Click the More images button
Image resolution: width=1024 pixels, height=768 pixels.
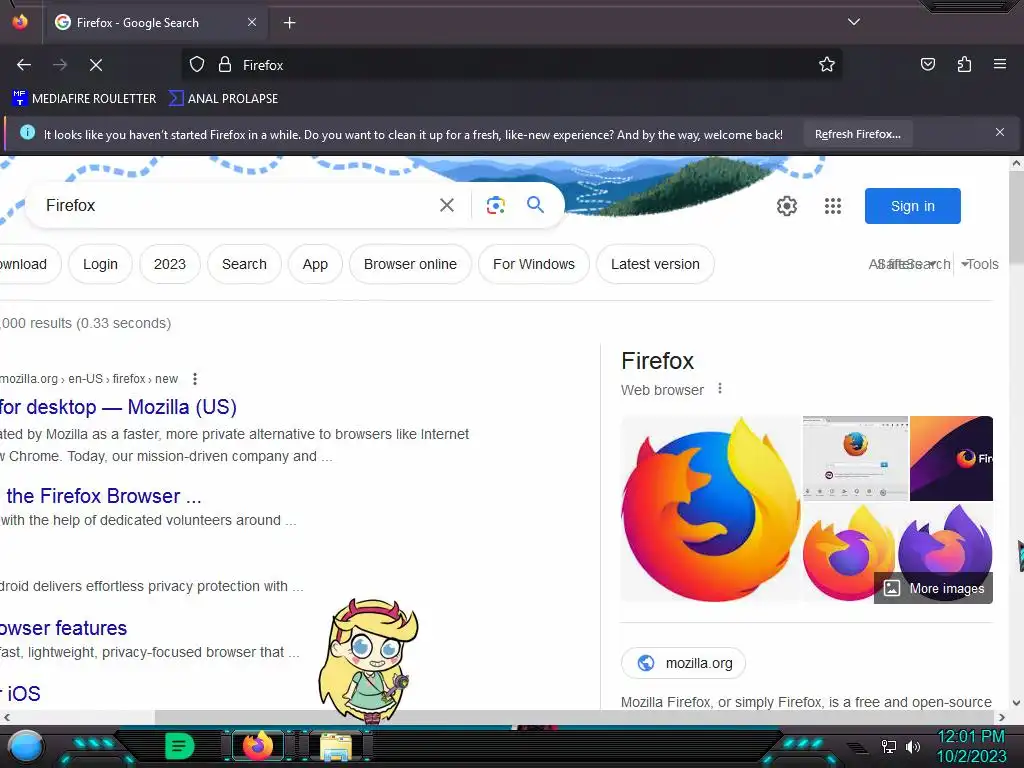[933, 588]
